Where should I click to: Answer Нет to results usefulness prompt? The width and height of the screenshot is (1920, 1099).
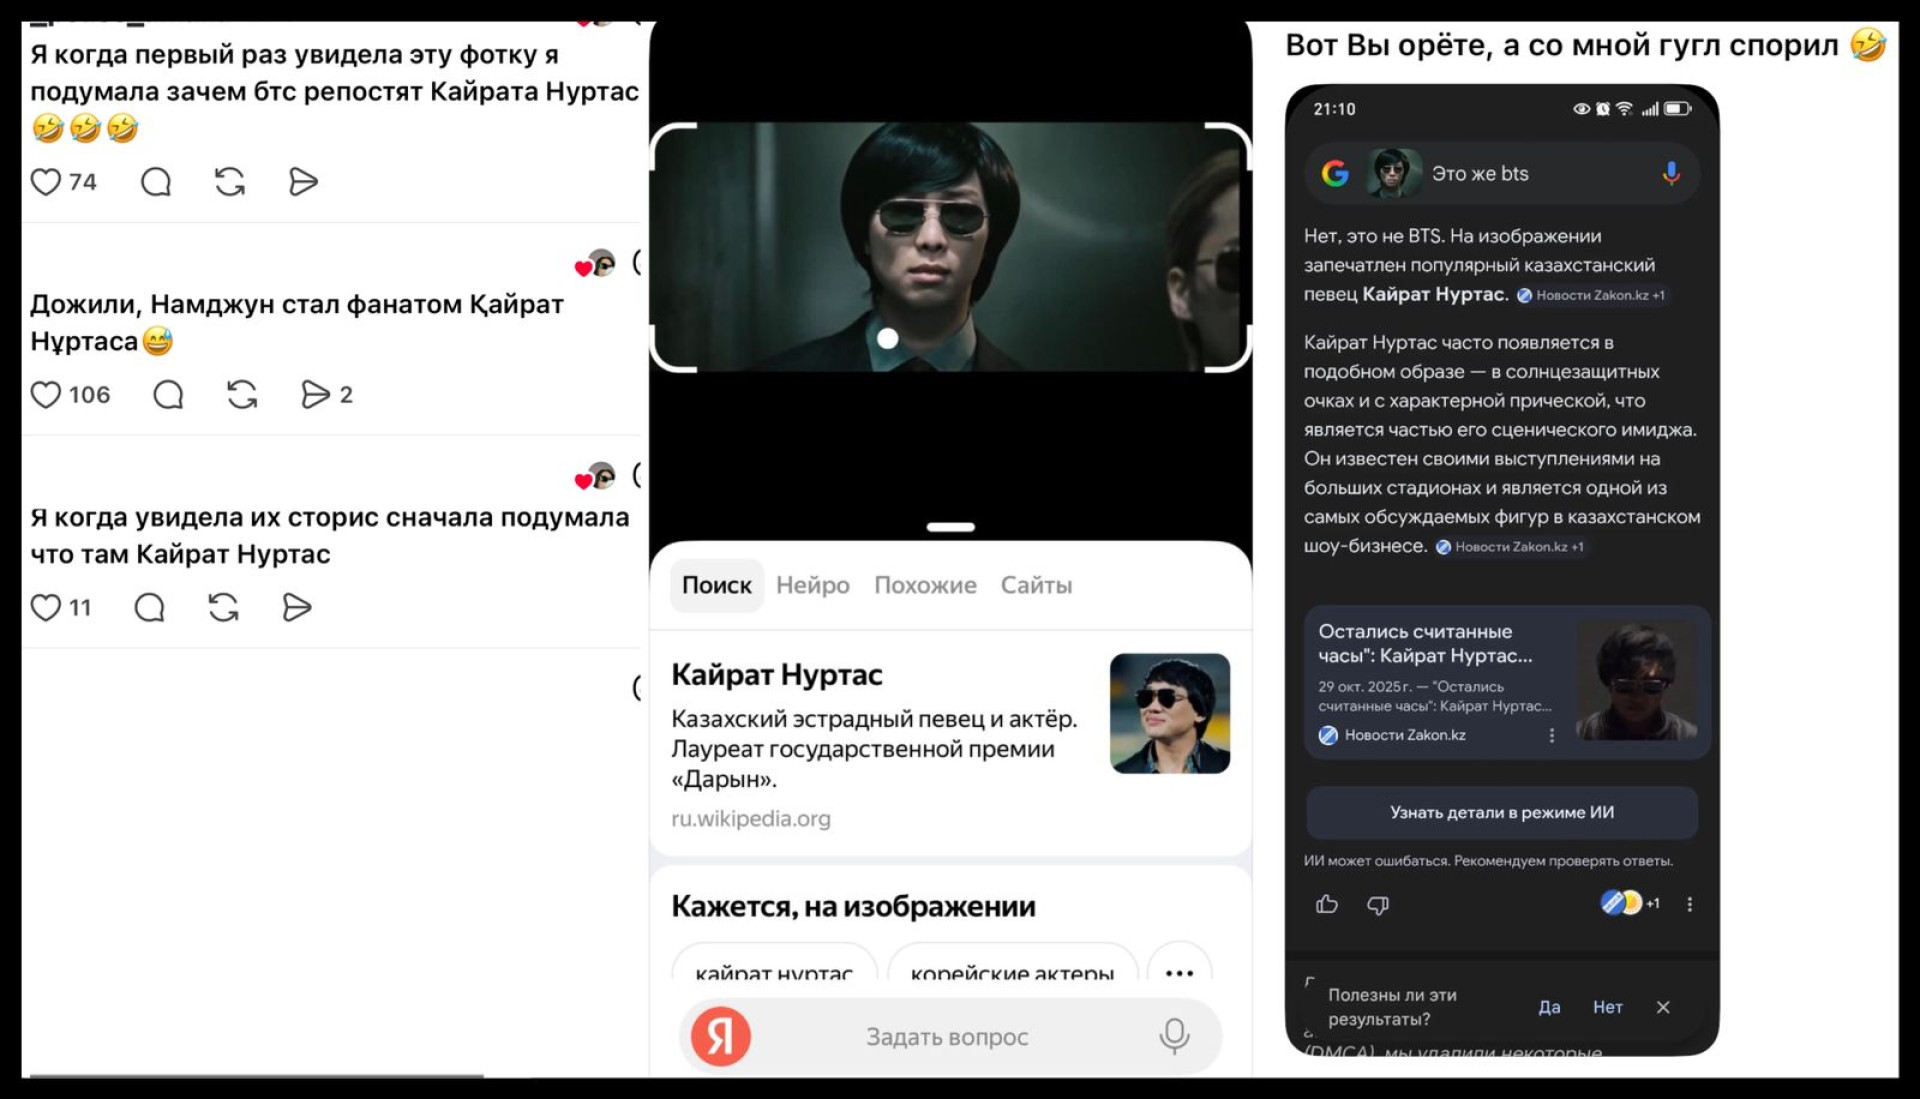point(1607,1008)
